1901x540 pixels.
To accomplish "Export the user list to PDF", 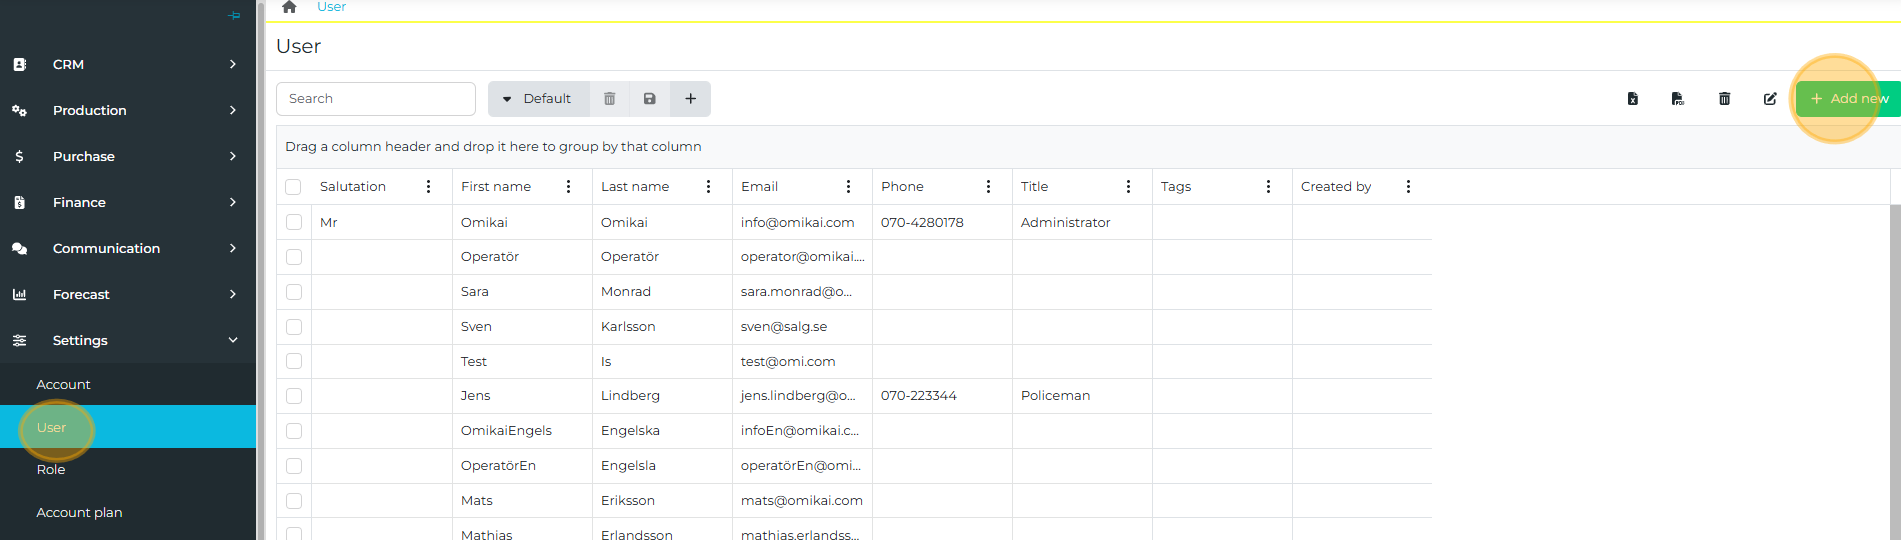I will coord(1678,99).
